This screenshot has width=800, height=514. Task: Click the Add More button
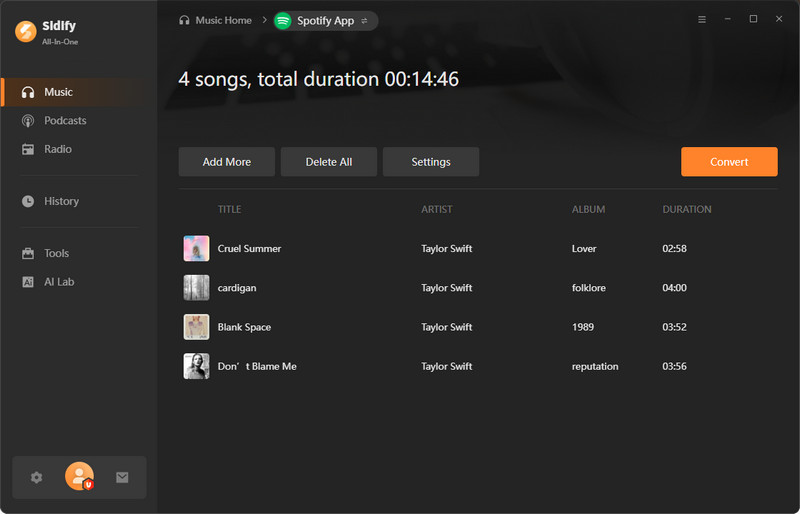227,162
